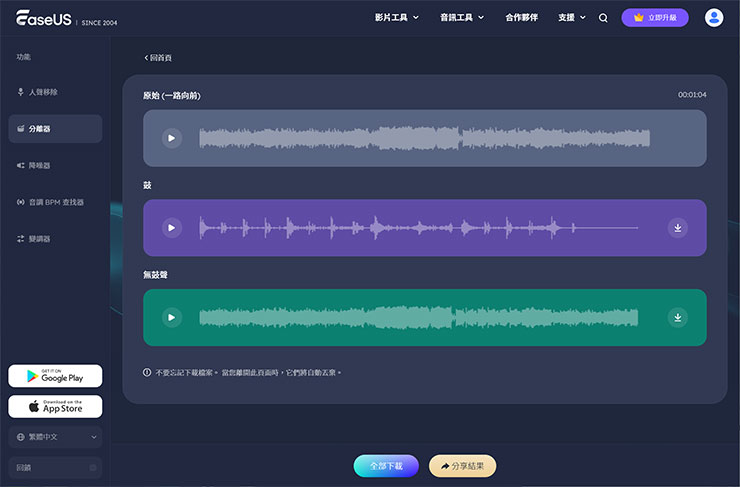Expand the 支援 support dropdown
740x487 pixels.
click(572, 18)
